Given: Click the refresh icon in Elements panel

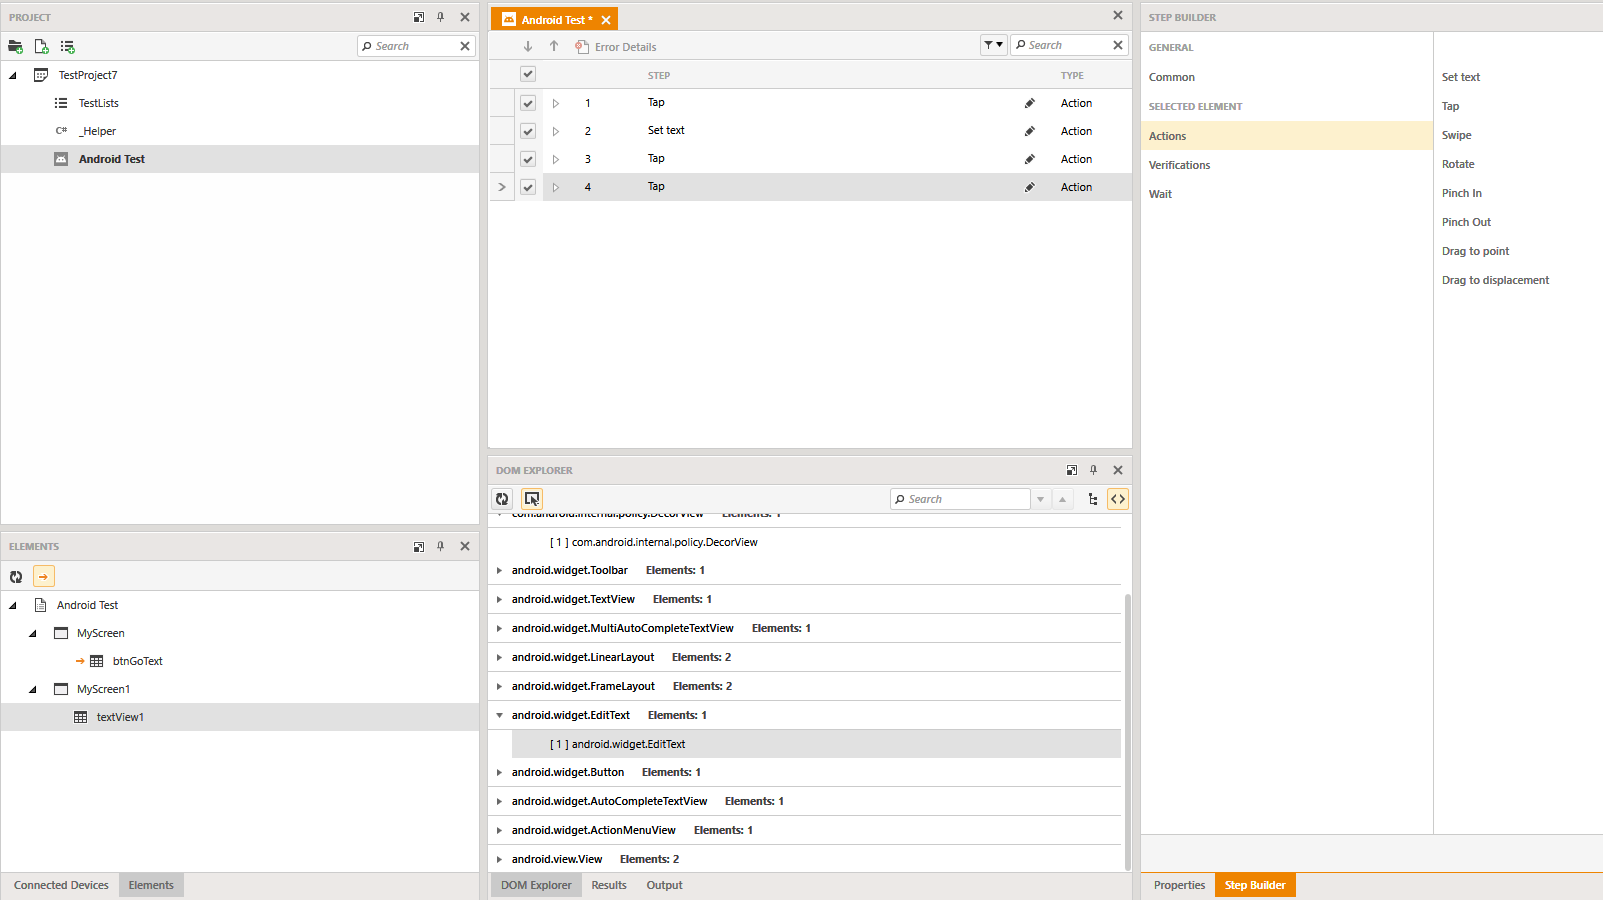Looking at the screenshot, I should pyautogui.click(x=16, y=577).
